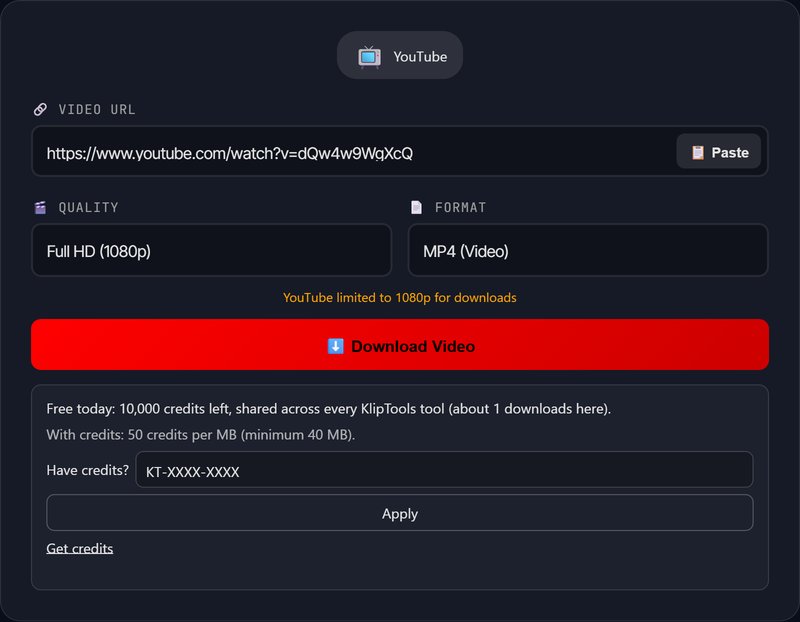This screenshot has height=622, width=800.
Task: Click the link icon next to VIDEO URL
Action: tap(40, 109)
